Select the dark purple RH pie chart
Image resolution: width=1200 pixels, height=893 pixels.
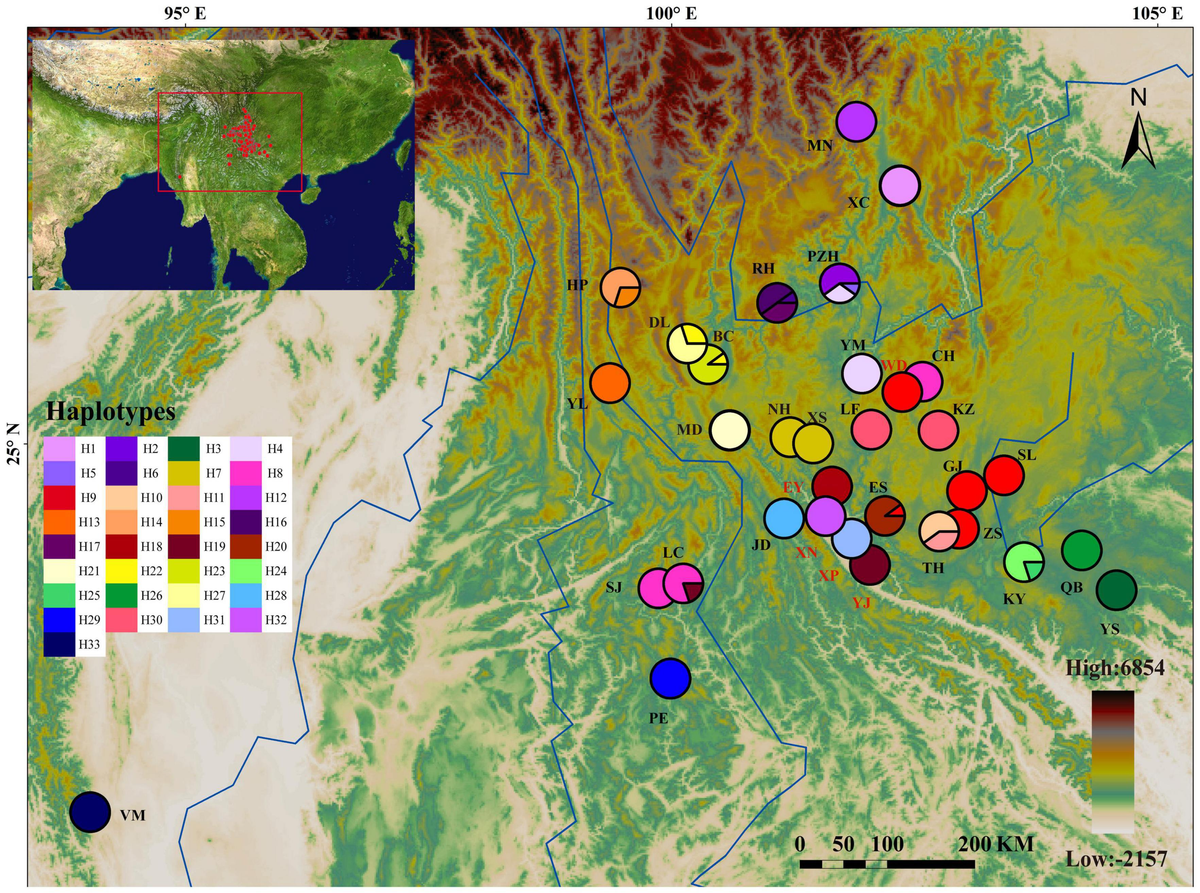coord(777,302)
